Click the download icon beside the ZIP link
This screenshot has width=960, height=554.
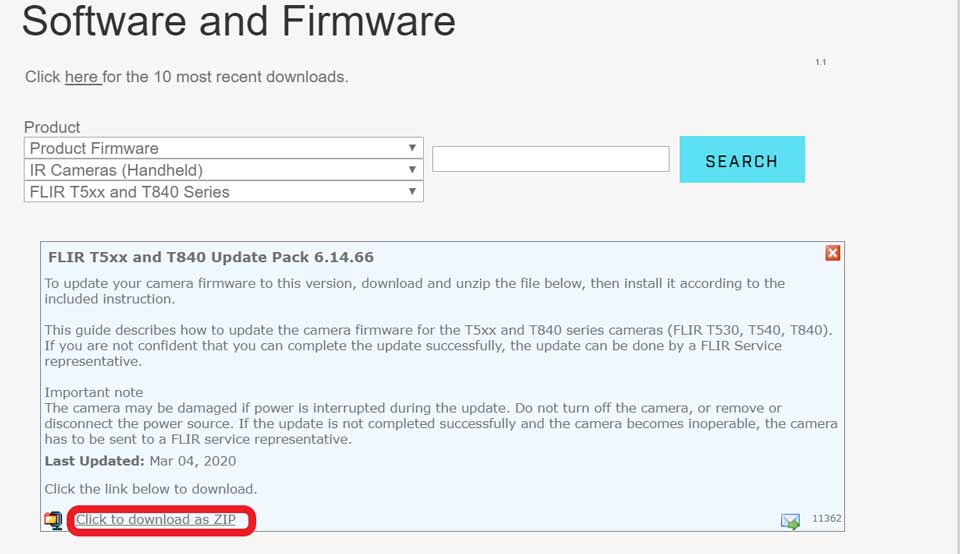click(x=53, y=520)
